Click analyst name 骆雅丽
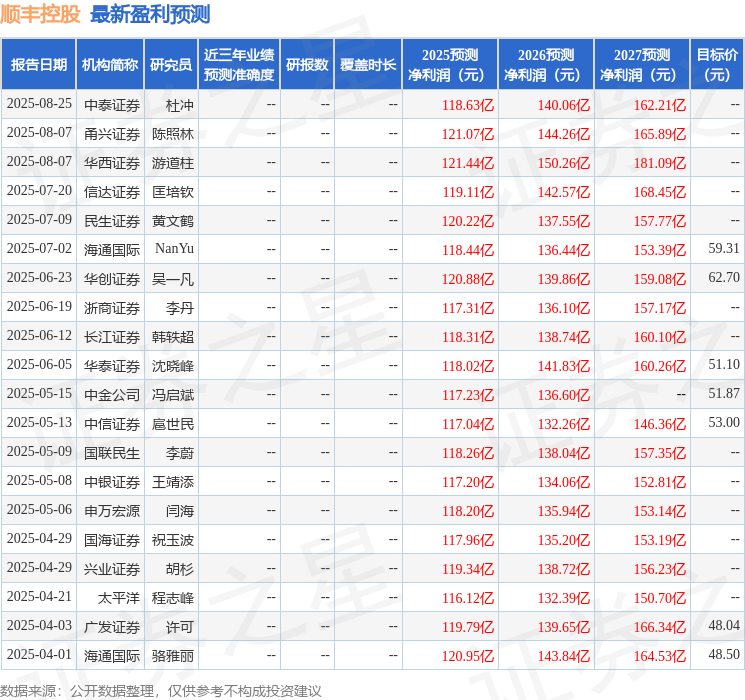The height and width of the screenshot is (700, 745). pos(173,655)
